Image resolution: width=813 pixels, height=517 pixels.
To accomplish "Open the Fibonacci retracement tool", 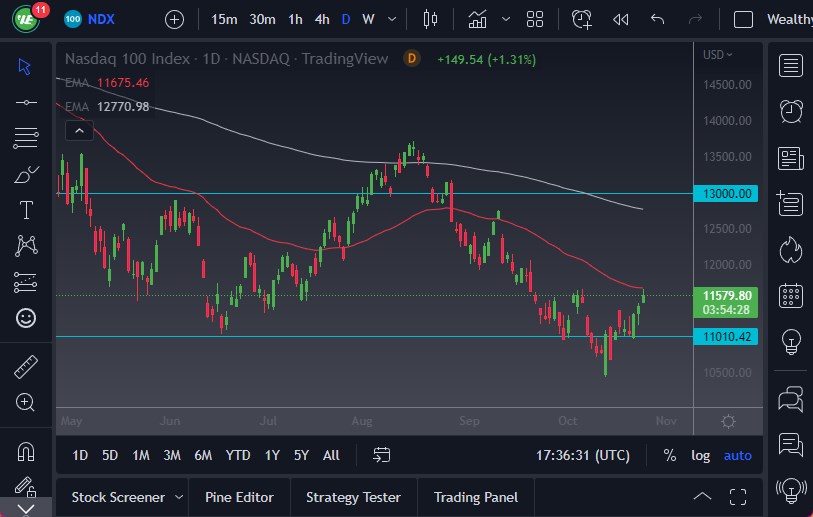I will pos(25,138).
